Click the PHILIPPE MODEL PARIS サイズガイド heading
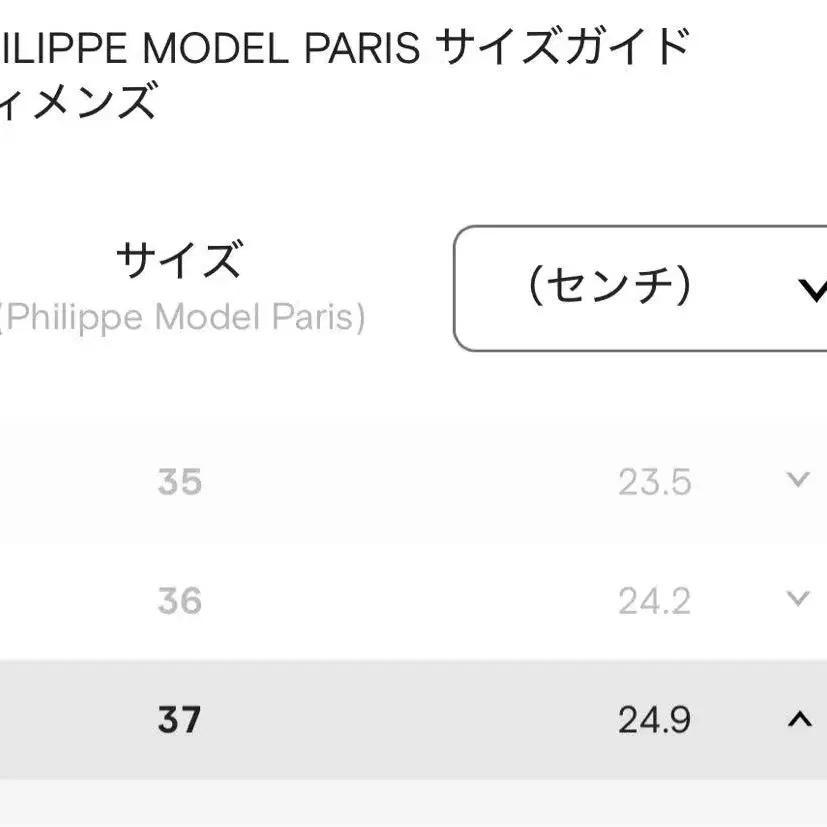 [343, 47]
